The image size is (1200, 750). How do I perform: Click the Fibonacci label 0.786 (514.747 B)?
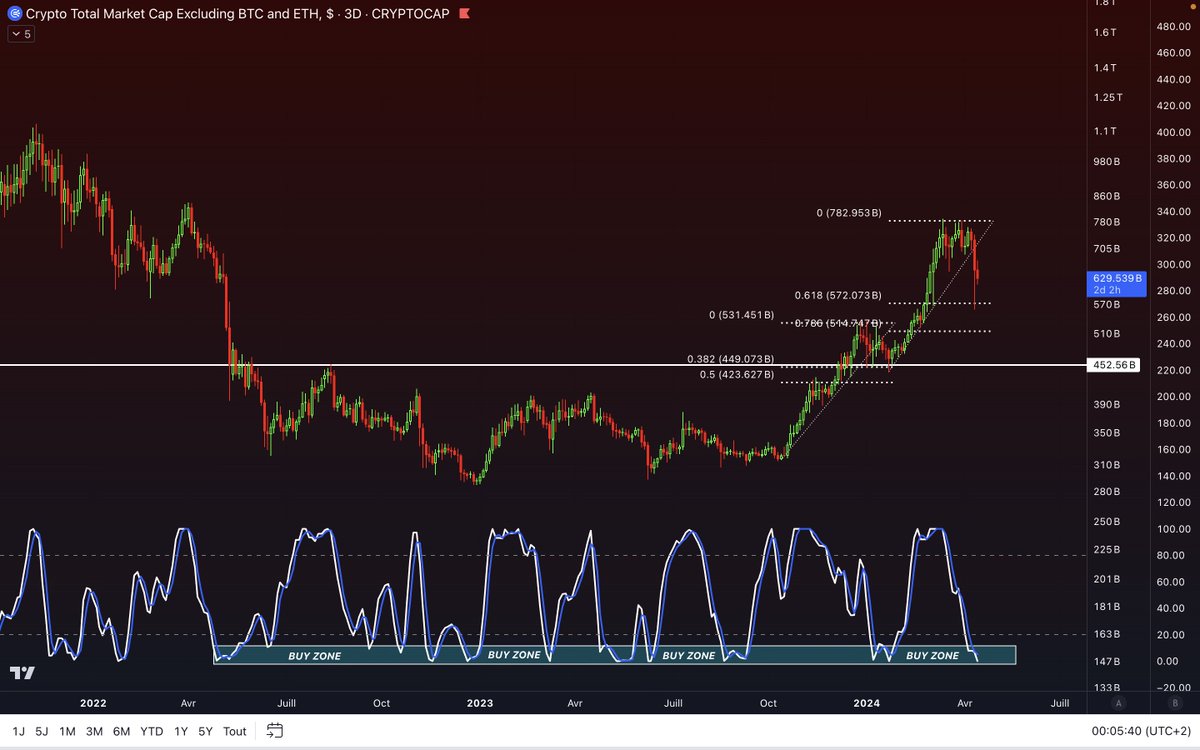point(838,323)
